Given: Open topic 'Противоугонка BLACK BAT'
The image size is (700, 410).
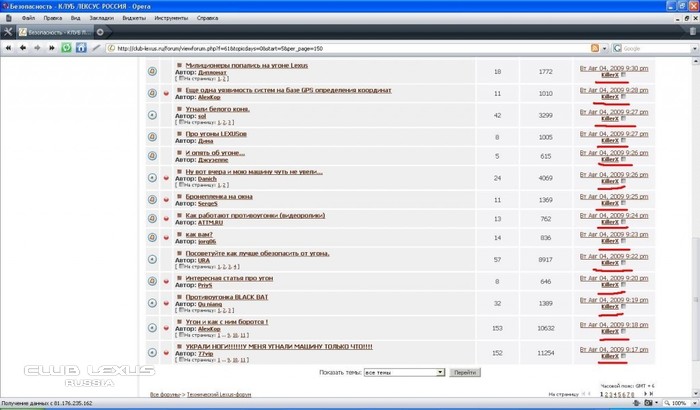Looking at the screenshot, I should pos(229,297).
